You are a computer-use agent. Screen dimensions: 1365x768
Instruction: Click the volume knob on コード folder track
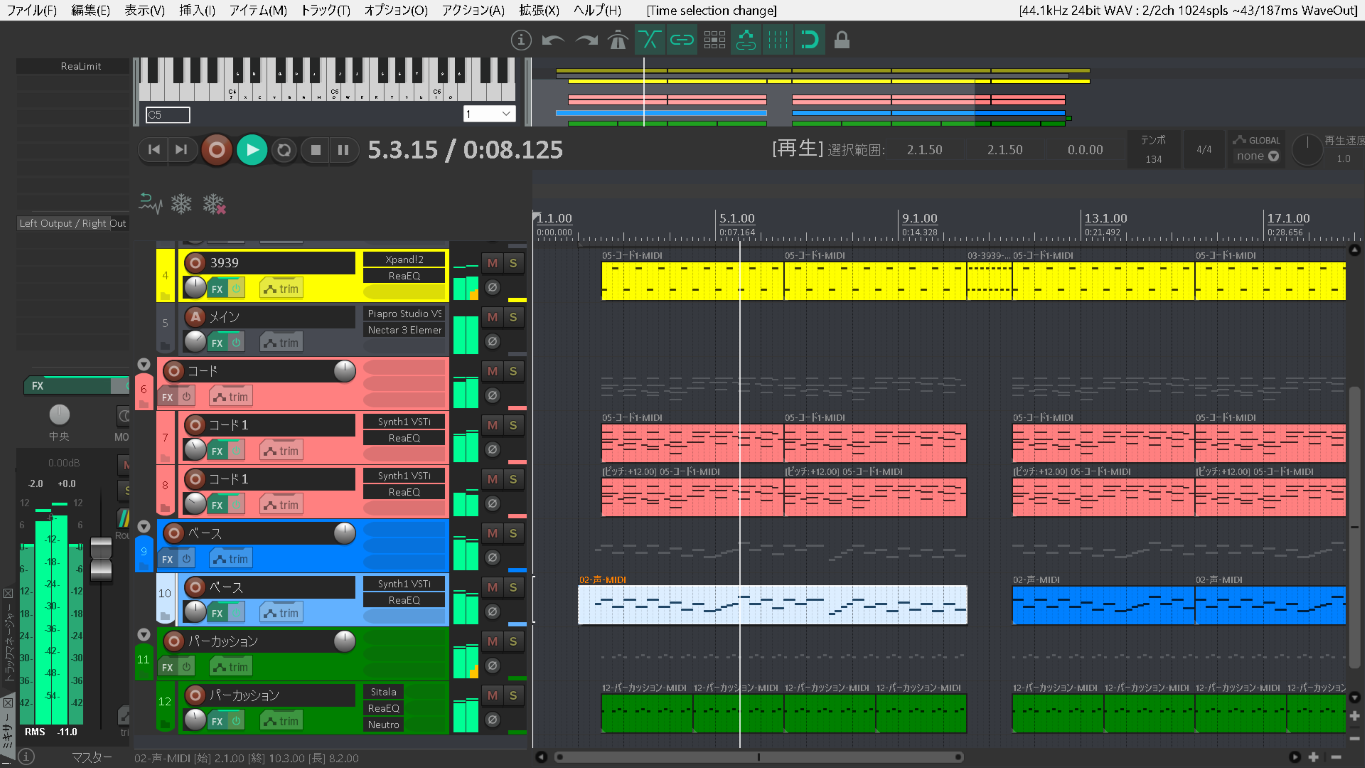[x=344, y=371]
